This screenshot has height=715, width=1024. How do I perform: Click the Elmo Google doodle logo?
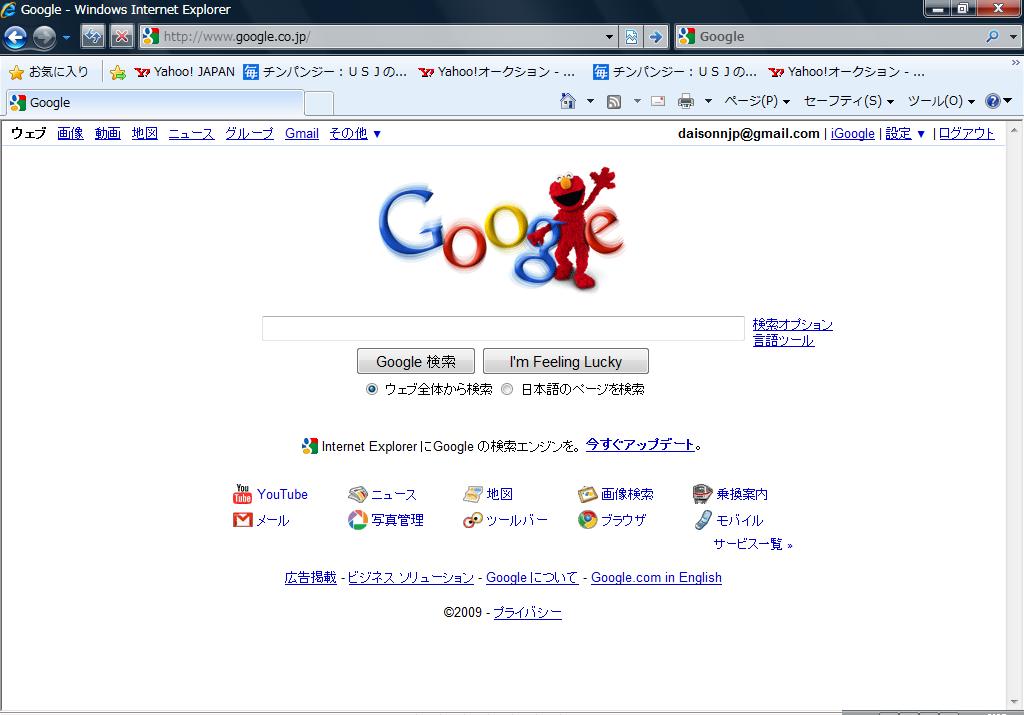[x=502, y=229]
